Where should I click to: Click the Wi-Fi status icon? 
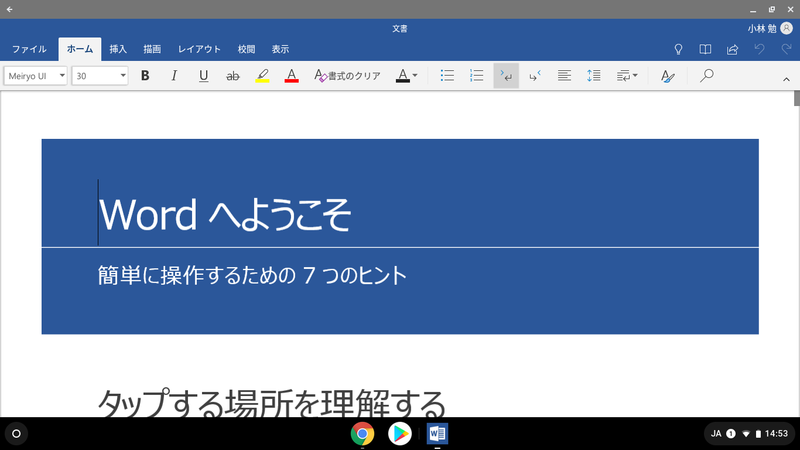(746, 434)
